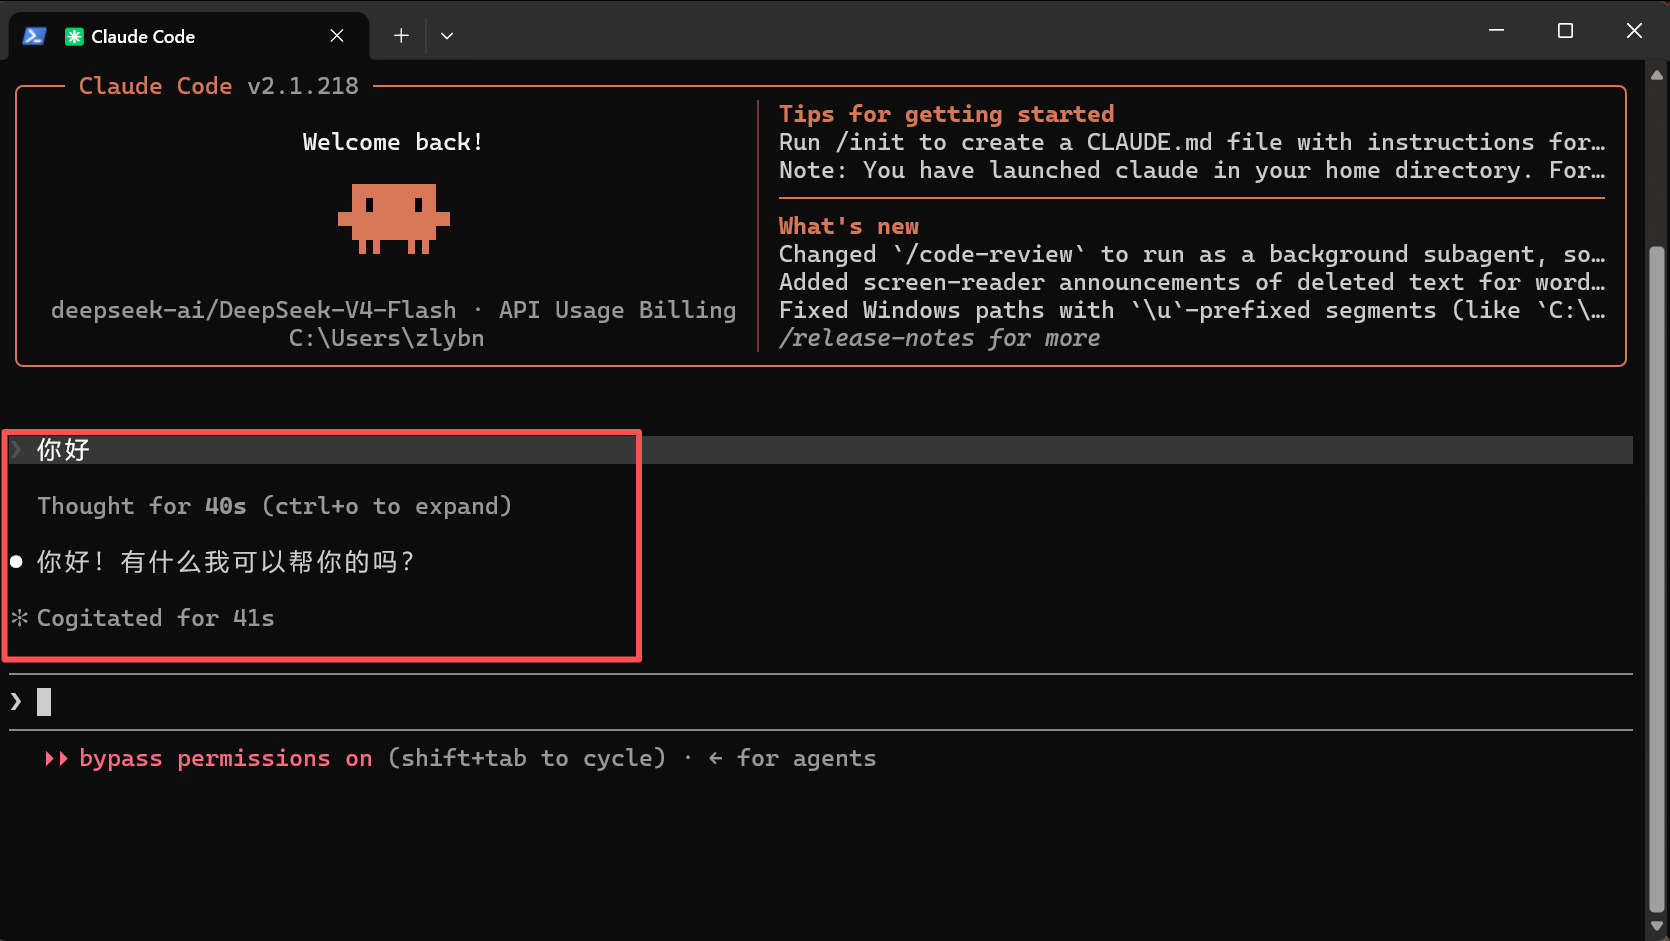Screen dimensions: 1670x941
Task: Click the 'C:\Users\zlybn' path text
Action: (386, 338)
